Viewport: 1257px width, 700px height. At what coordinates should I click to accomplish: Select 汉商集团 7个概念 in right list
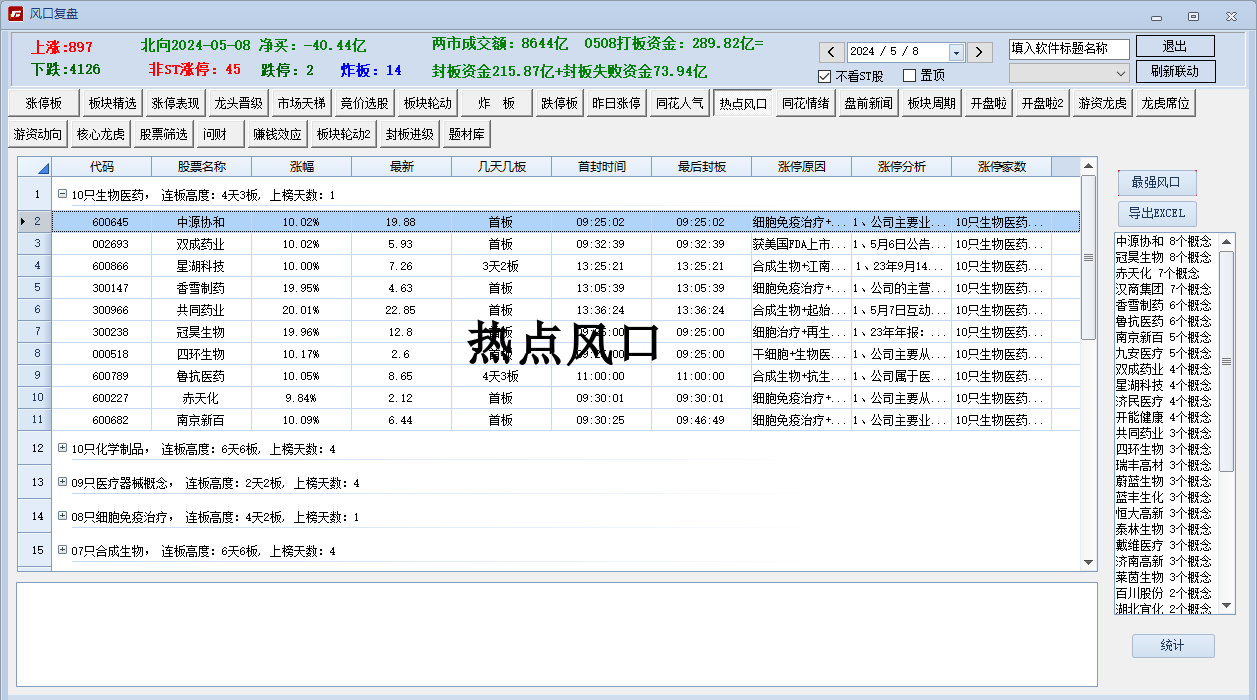(1164, 289)
